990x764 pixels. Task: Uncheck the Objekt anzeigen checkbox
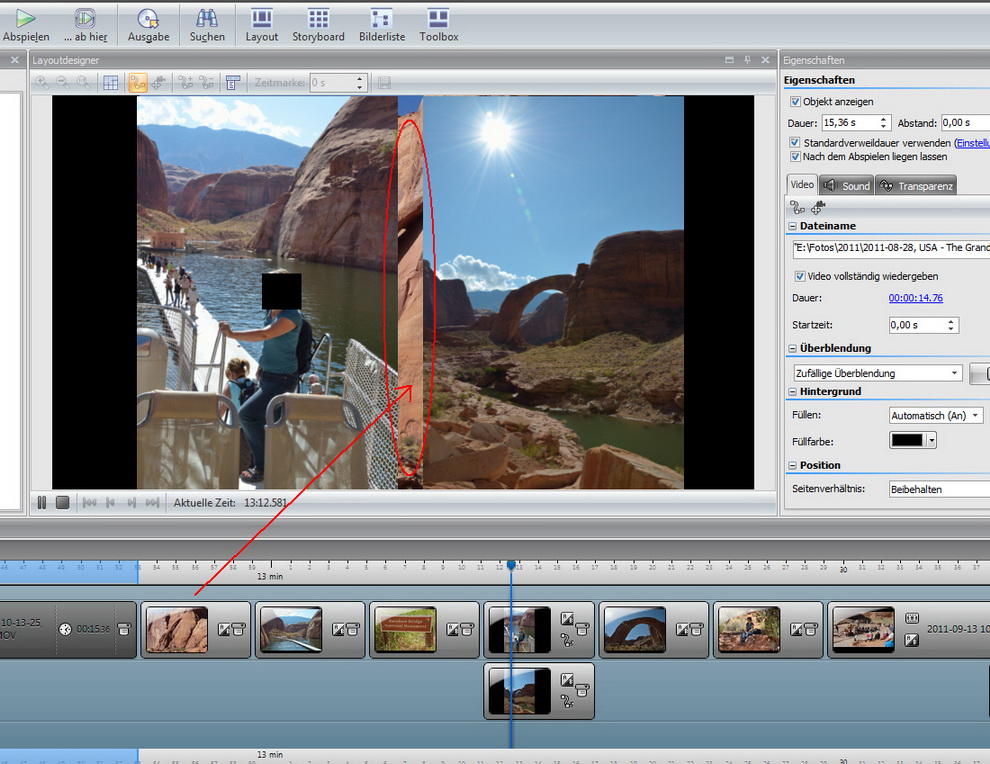(x=795, y=102)
